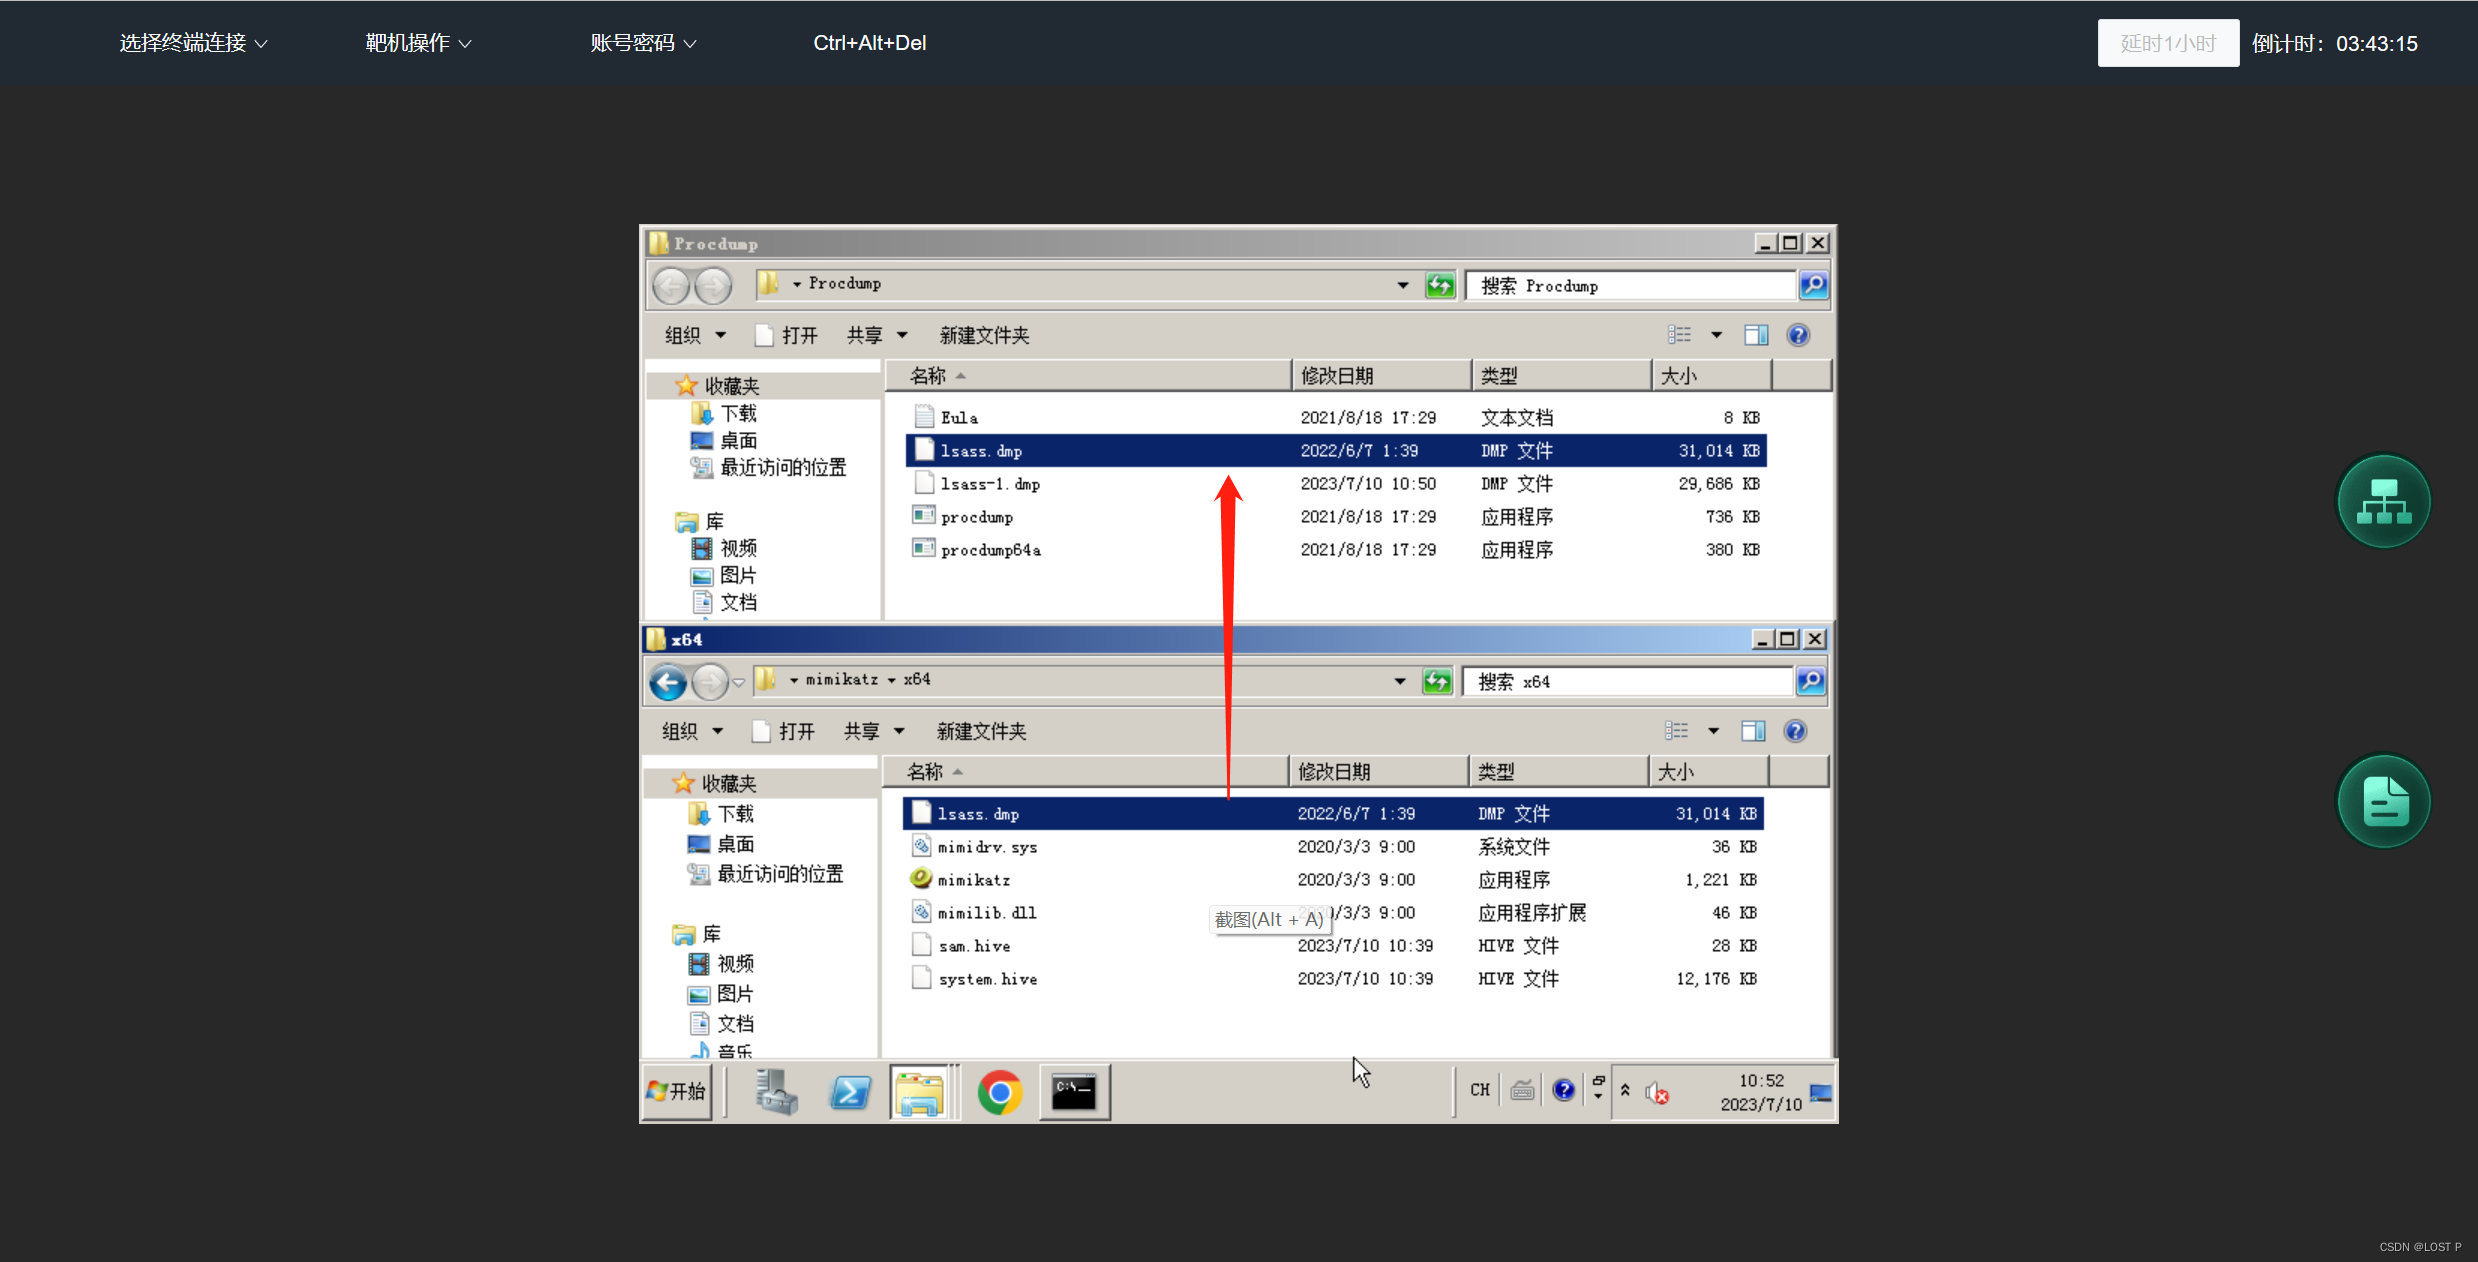The image size is (2478, 1262).
Task: Expand 共享 menu in x64 window
Action: click(x=873, y=731)
